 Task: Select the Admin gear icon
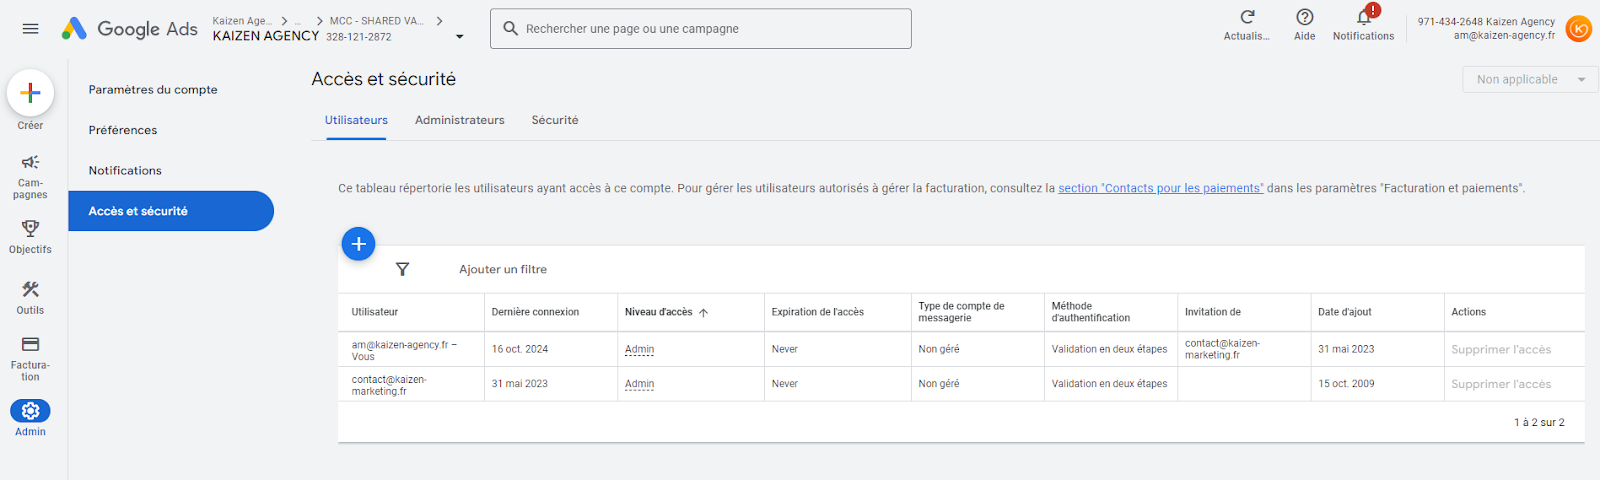(x=30, y=411)
